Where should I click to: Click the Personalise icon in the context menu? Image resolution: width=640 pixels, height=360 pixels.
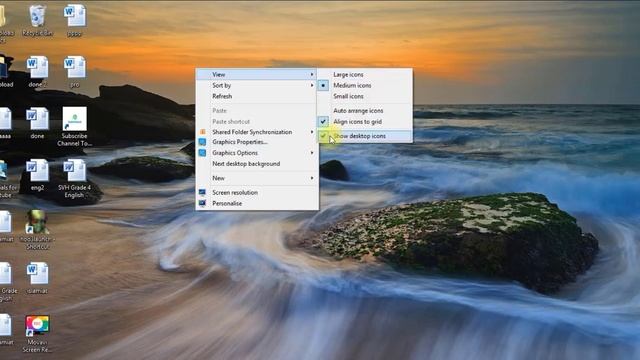coord(202,203)
